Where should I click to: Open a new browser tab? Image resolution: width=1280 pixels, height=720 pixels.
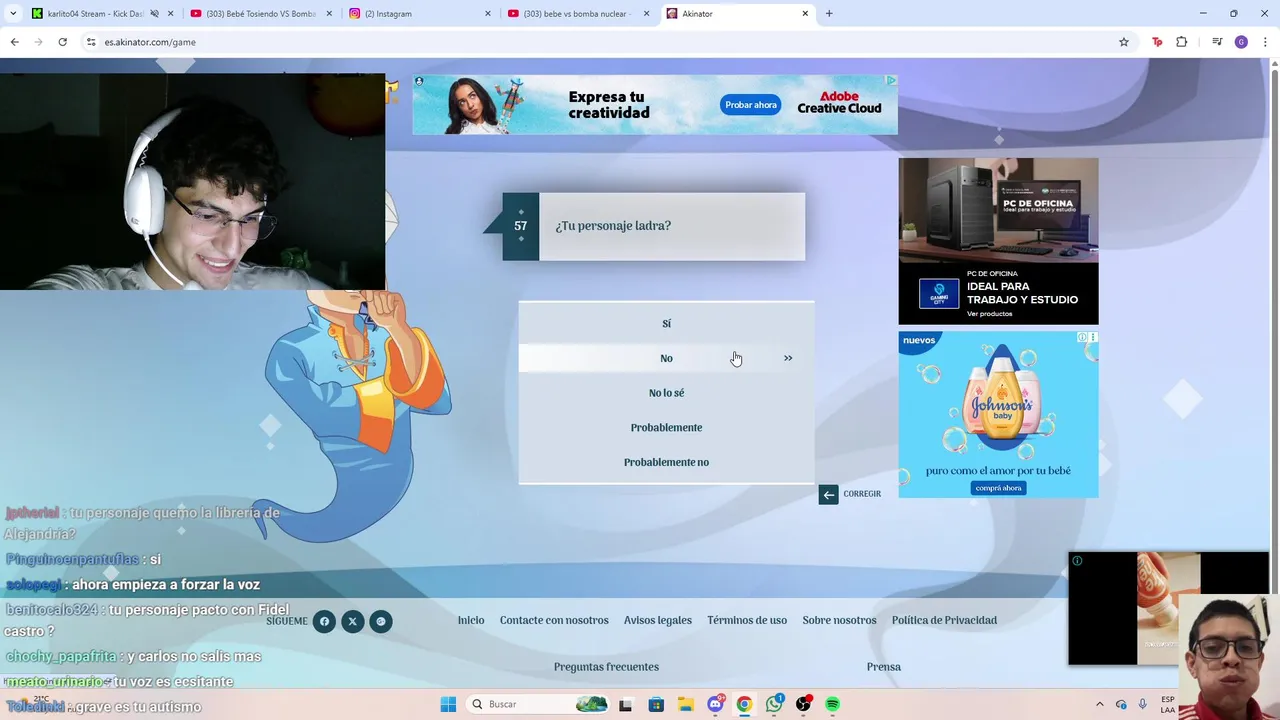(x=829, y=14)
